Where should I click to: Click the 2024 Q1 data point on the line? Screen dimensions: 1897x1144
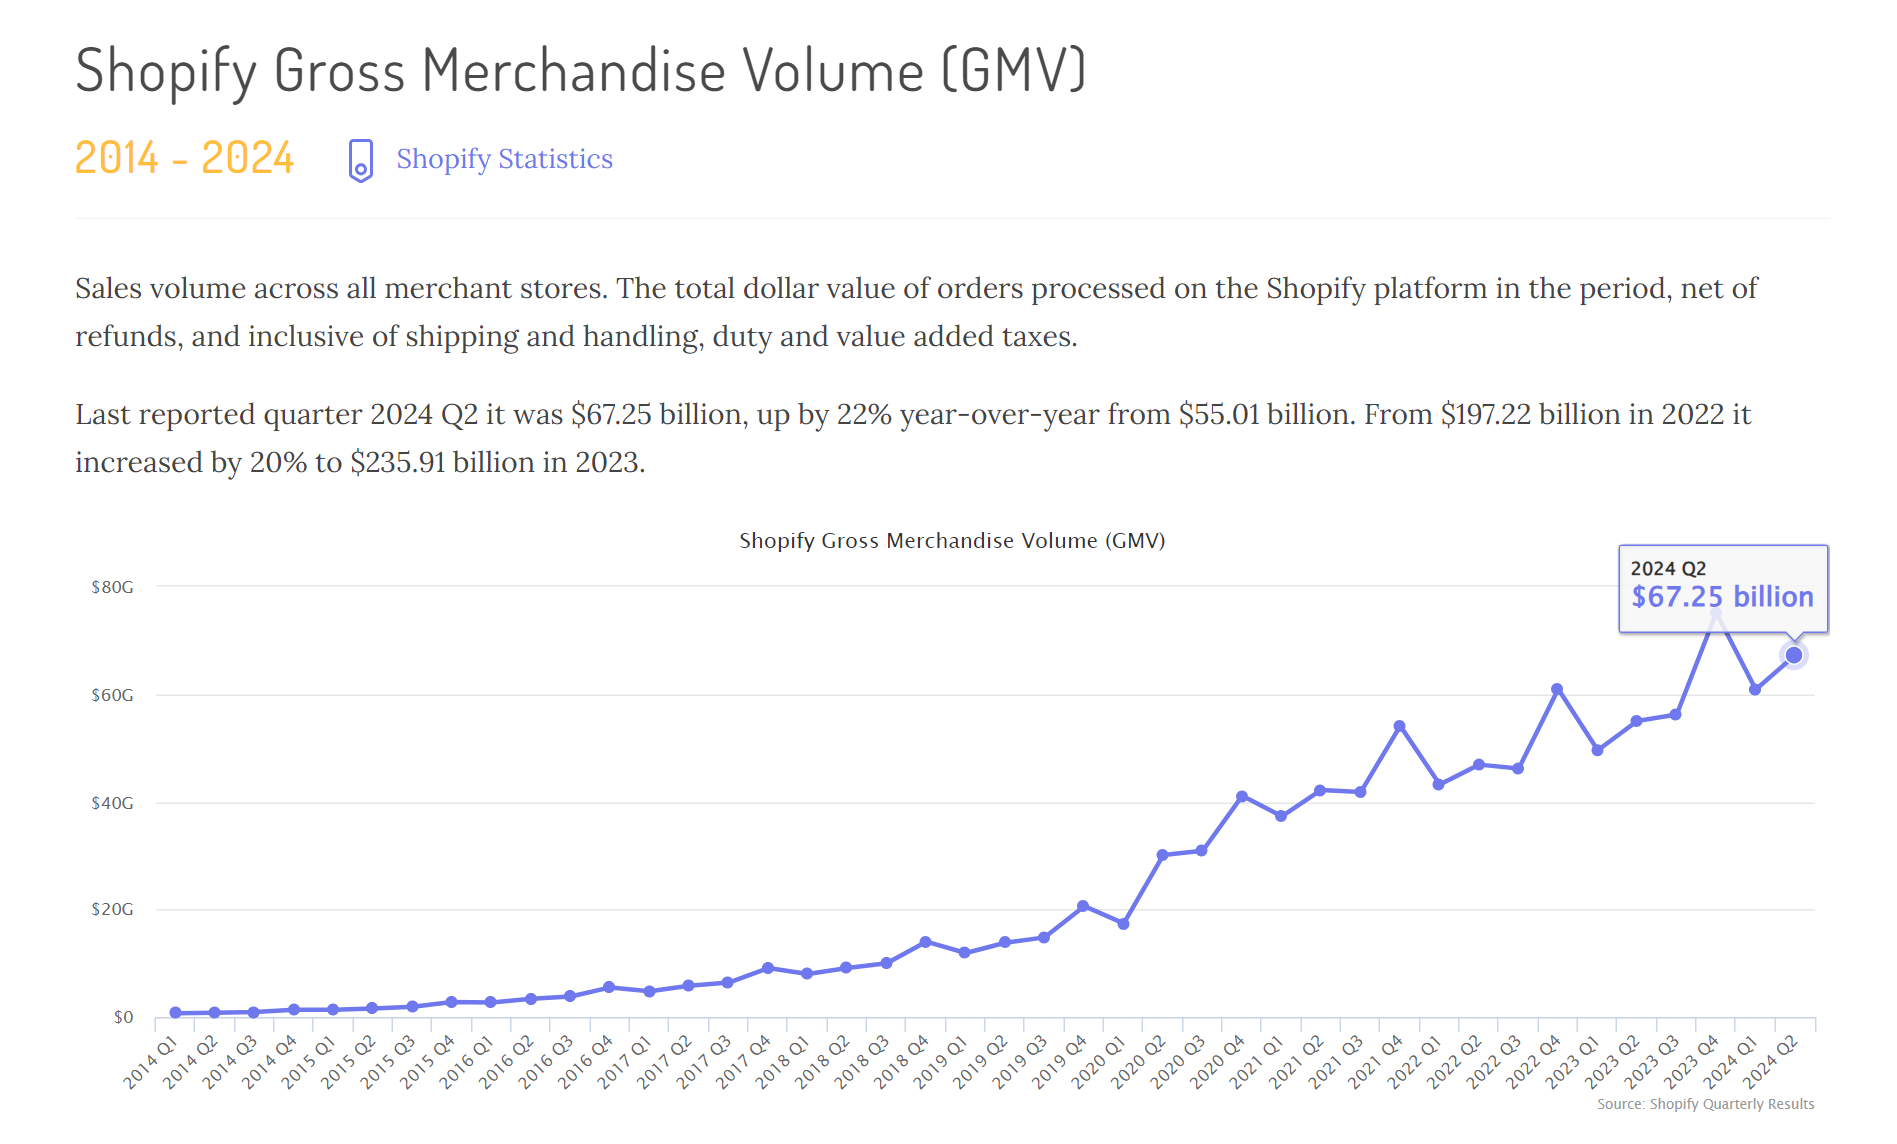1754,689
